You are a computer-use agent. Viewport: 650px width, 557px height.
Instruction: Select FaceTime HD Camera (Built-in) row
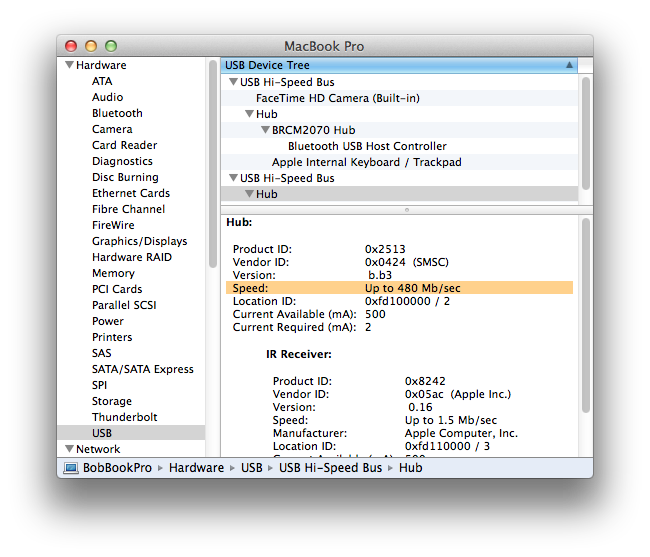tap(399, 98)
